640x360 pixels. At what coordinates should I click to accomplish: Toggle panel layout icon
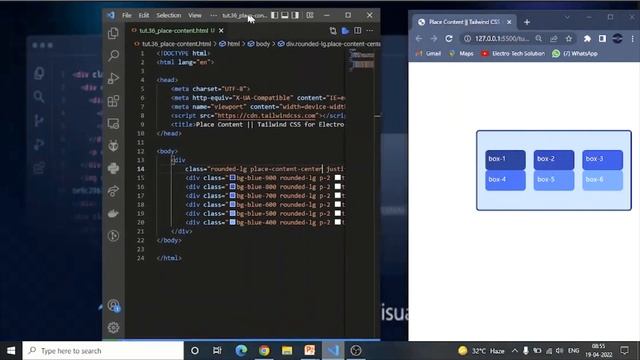click(285, 15)
